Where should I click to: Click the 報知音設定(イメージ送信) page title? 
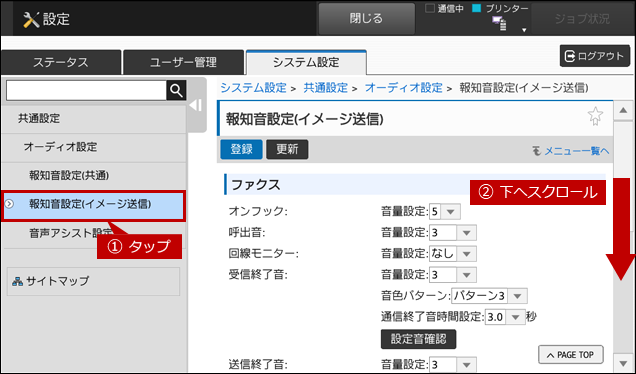(x=305, y=119)
